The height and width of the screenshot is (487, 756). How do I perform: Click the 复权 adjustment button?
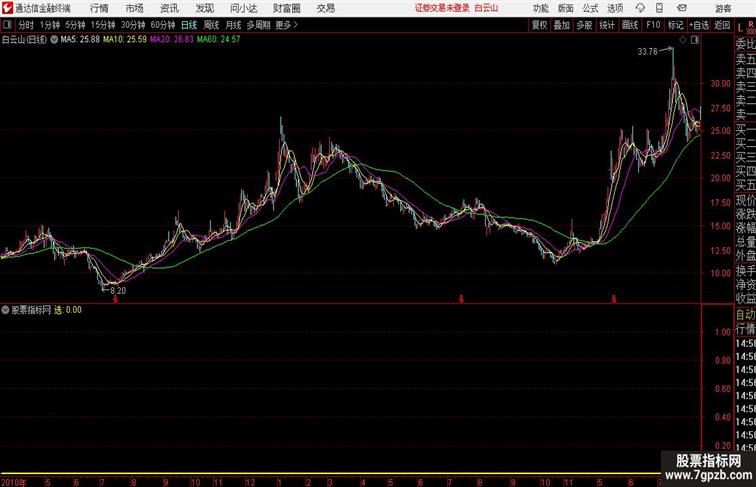pos(540,25)
